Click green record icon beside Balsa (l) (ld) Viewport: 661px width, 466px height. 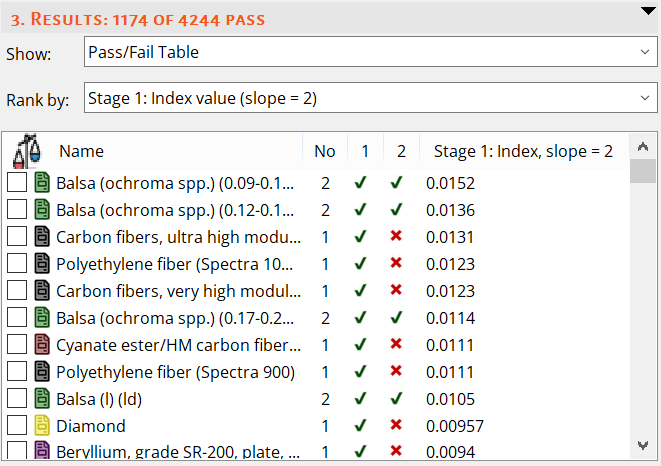(42, 399)
